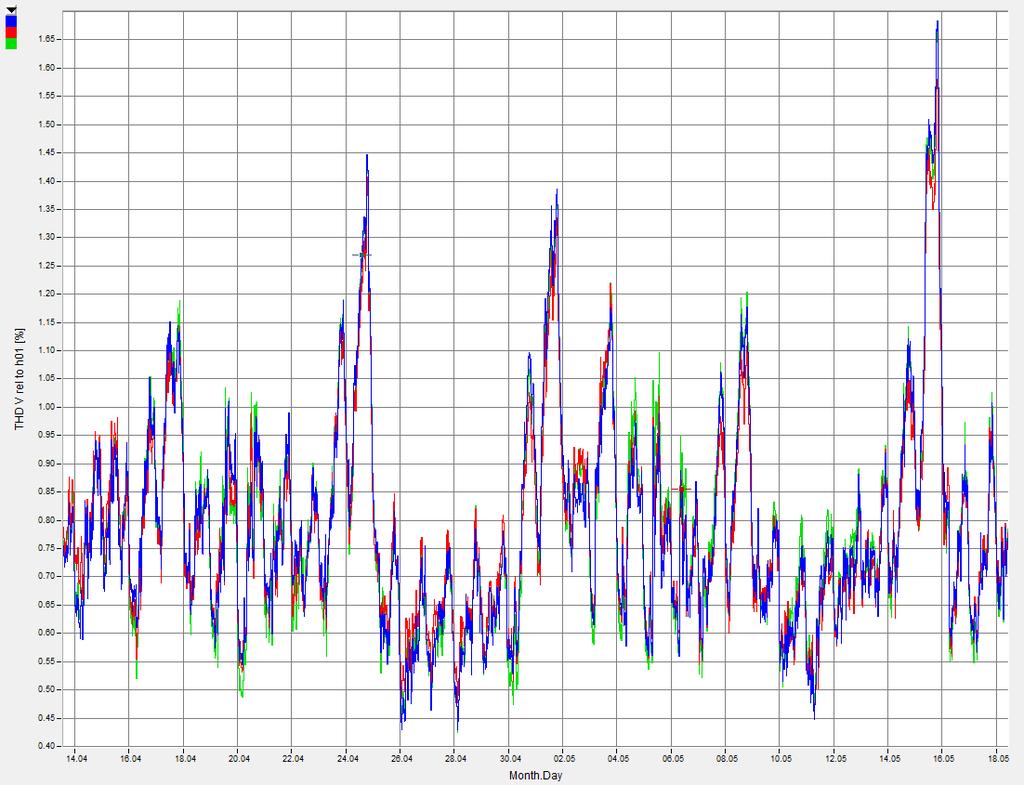Viewport: 1024px width, 785px height.
Task: Click the '0.40' y-axis tick label
Action: [x=48, y=746]
